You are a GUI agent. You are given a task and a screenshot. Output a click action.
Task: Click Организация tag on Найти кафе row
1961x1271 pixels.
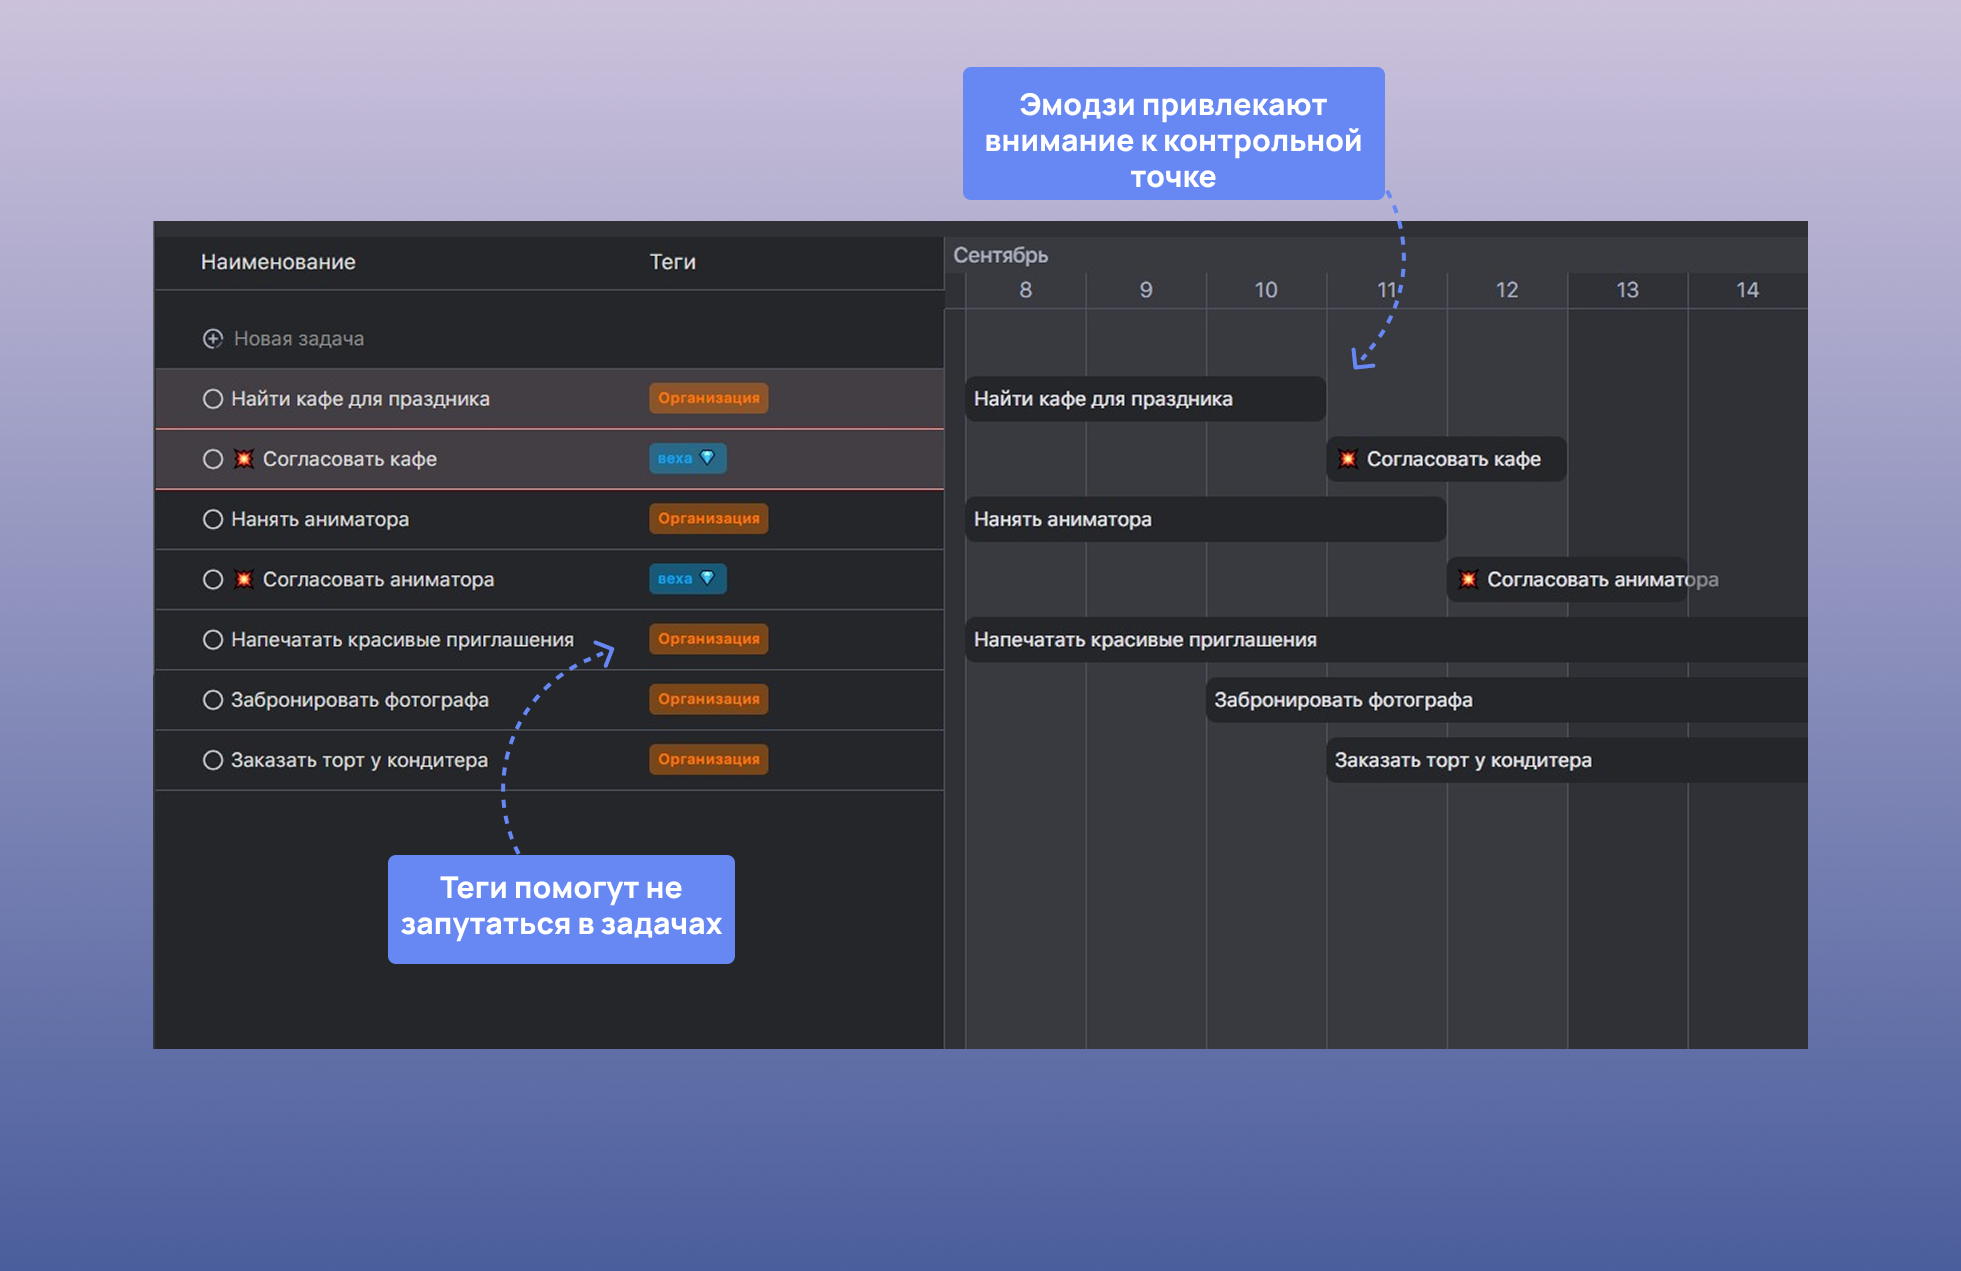(708, 398)
